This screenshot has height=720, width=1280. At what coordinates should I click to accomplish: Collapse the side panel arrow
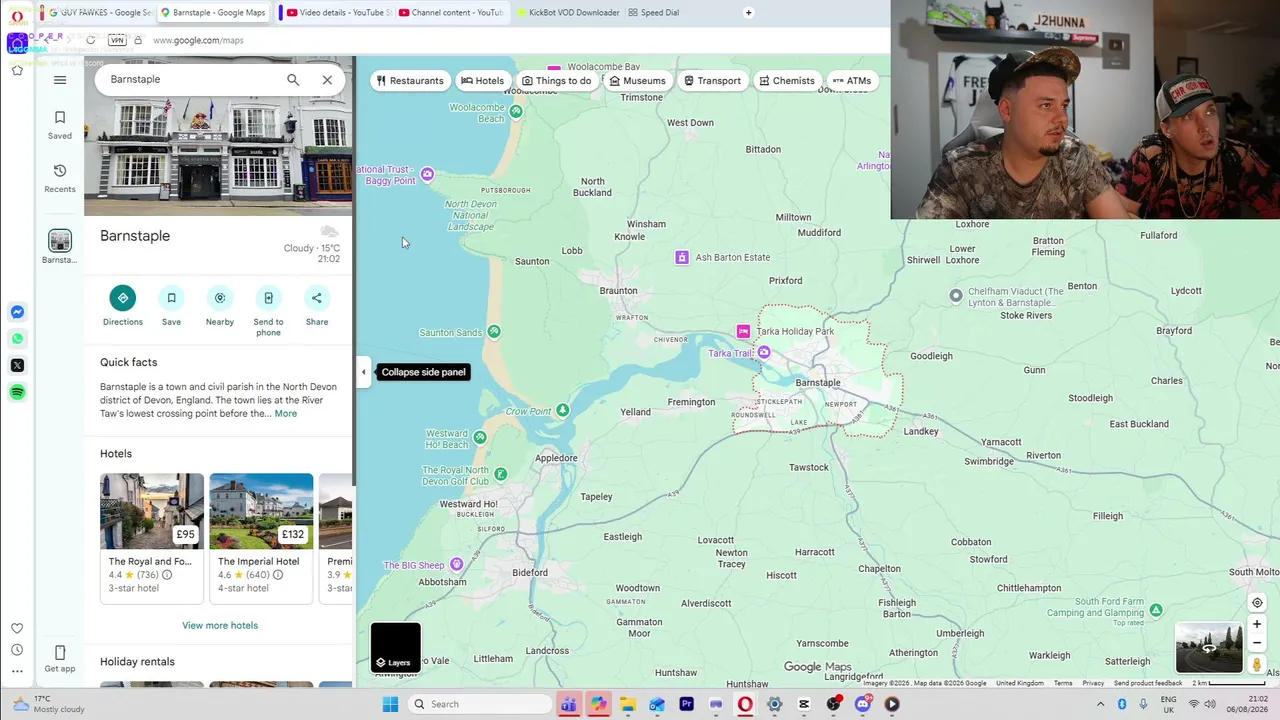(363, 372)
